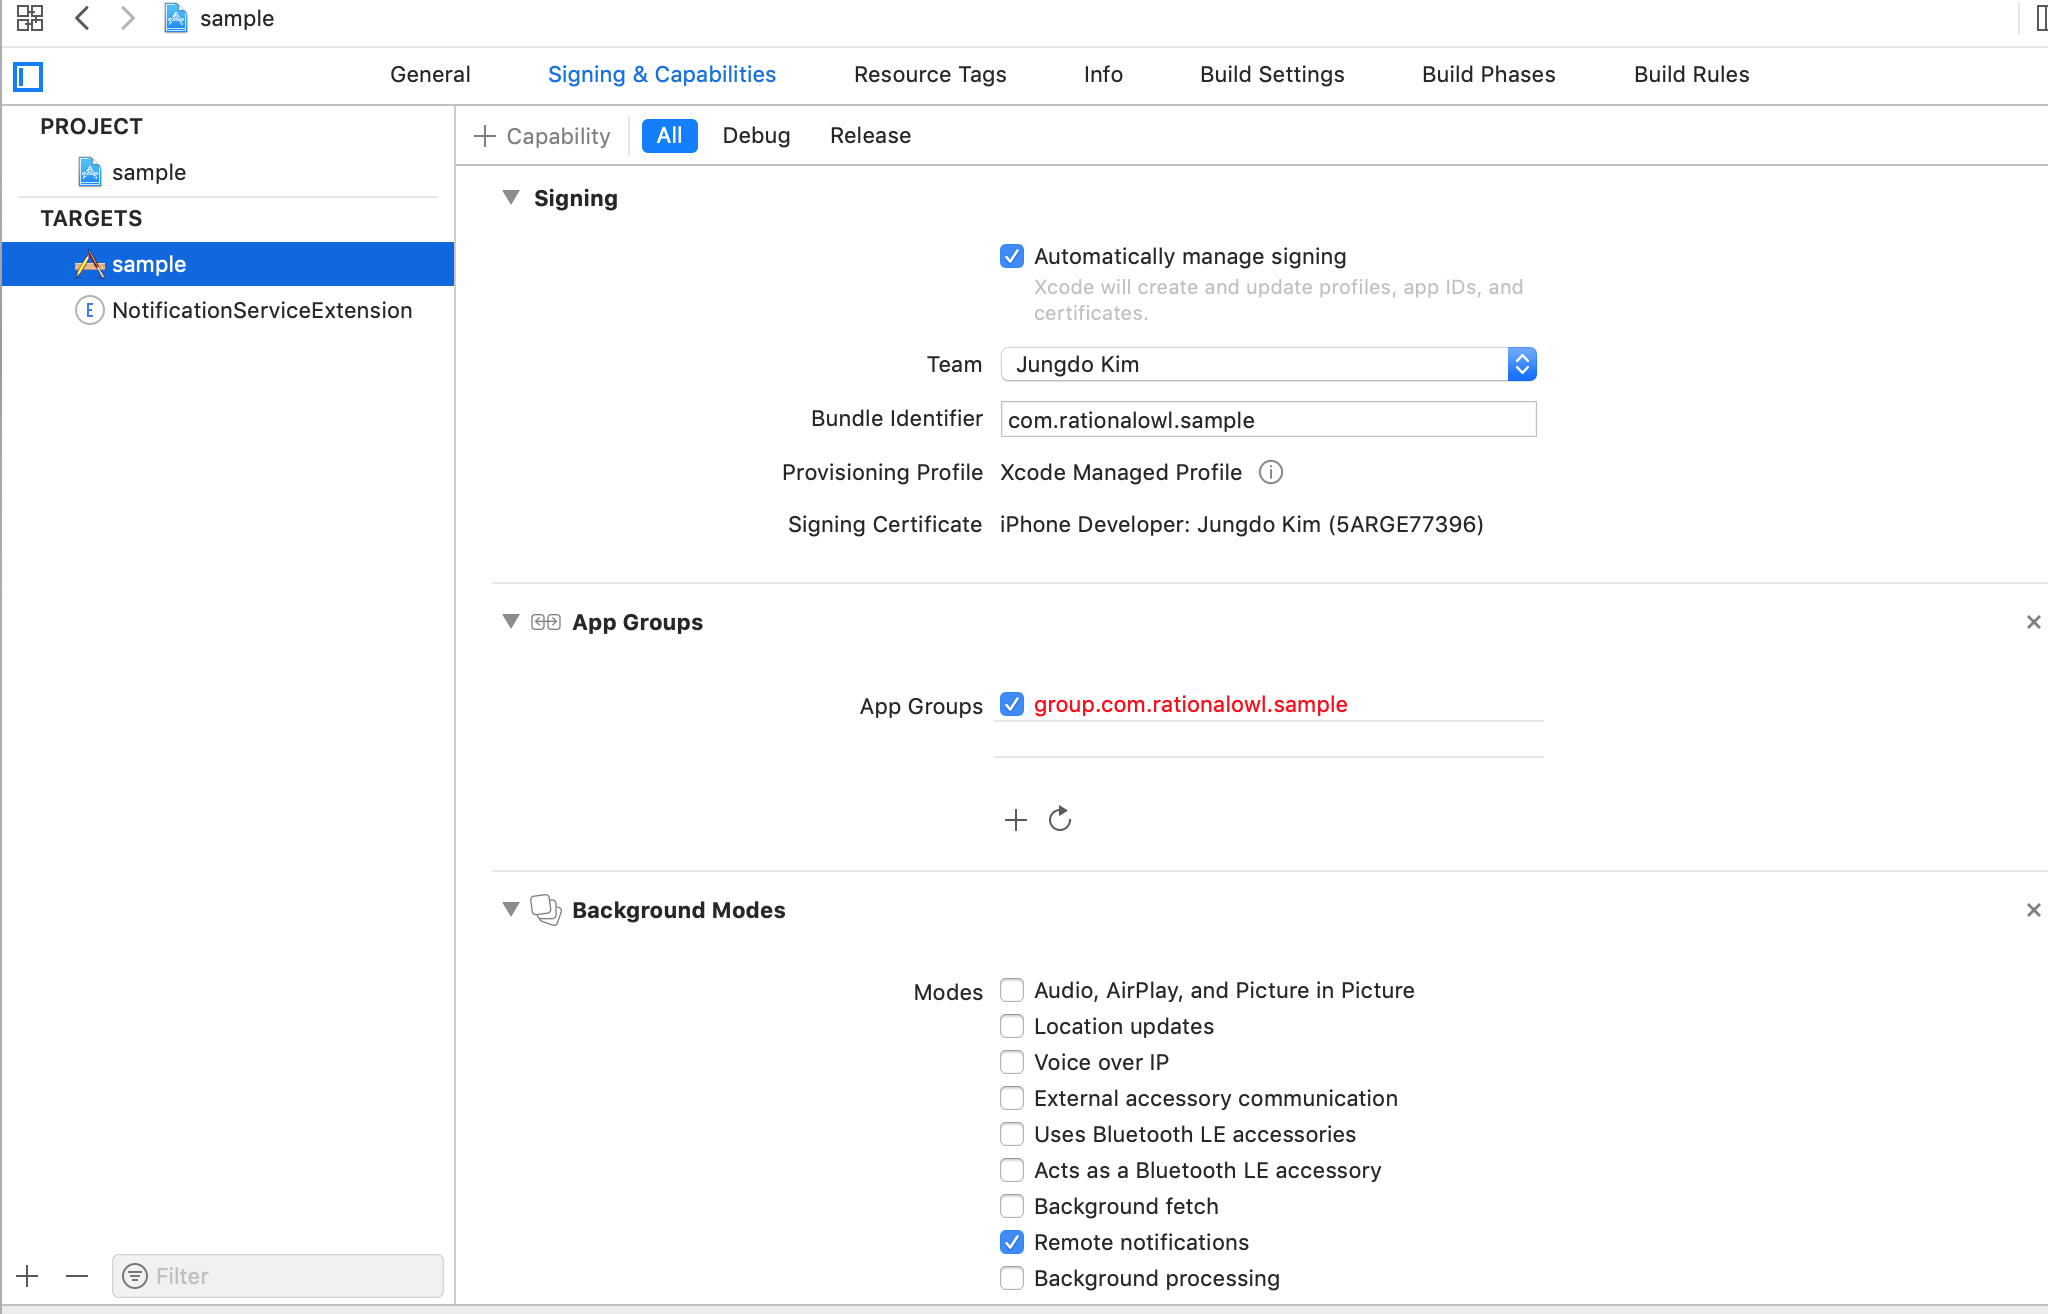Select the Debug configuration tab

(x=756, y=135)
